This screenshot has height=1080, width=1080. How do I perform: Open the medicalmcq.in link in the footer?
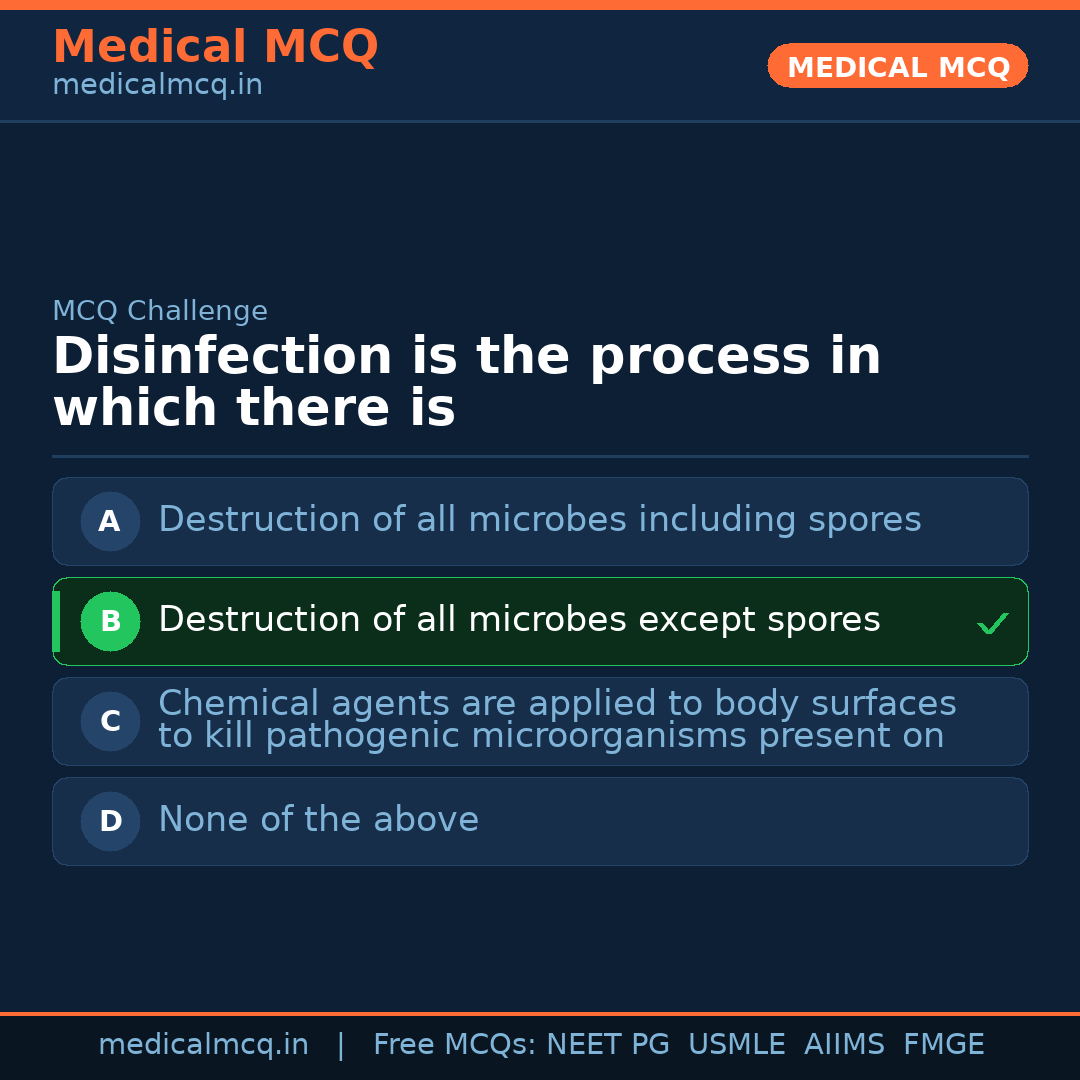click(x=203, y=1045)
